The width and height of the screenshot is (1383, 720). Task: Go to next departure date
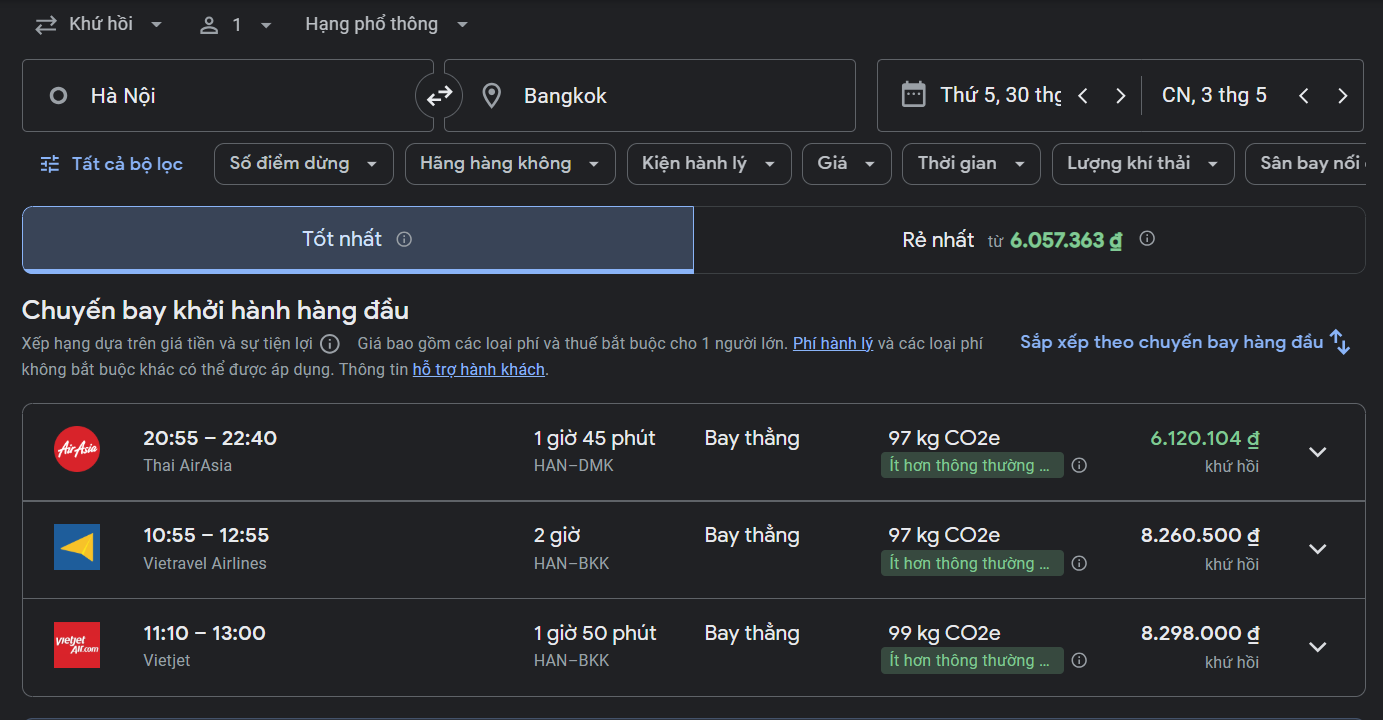coord(1120,96)
